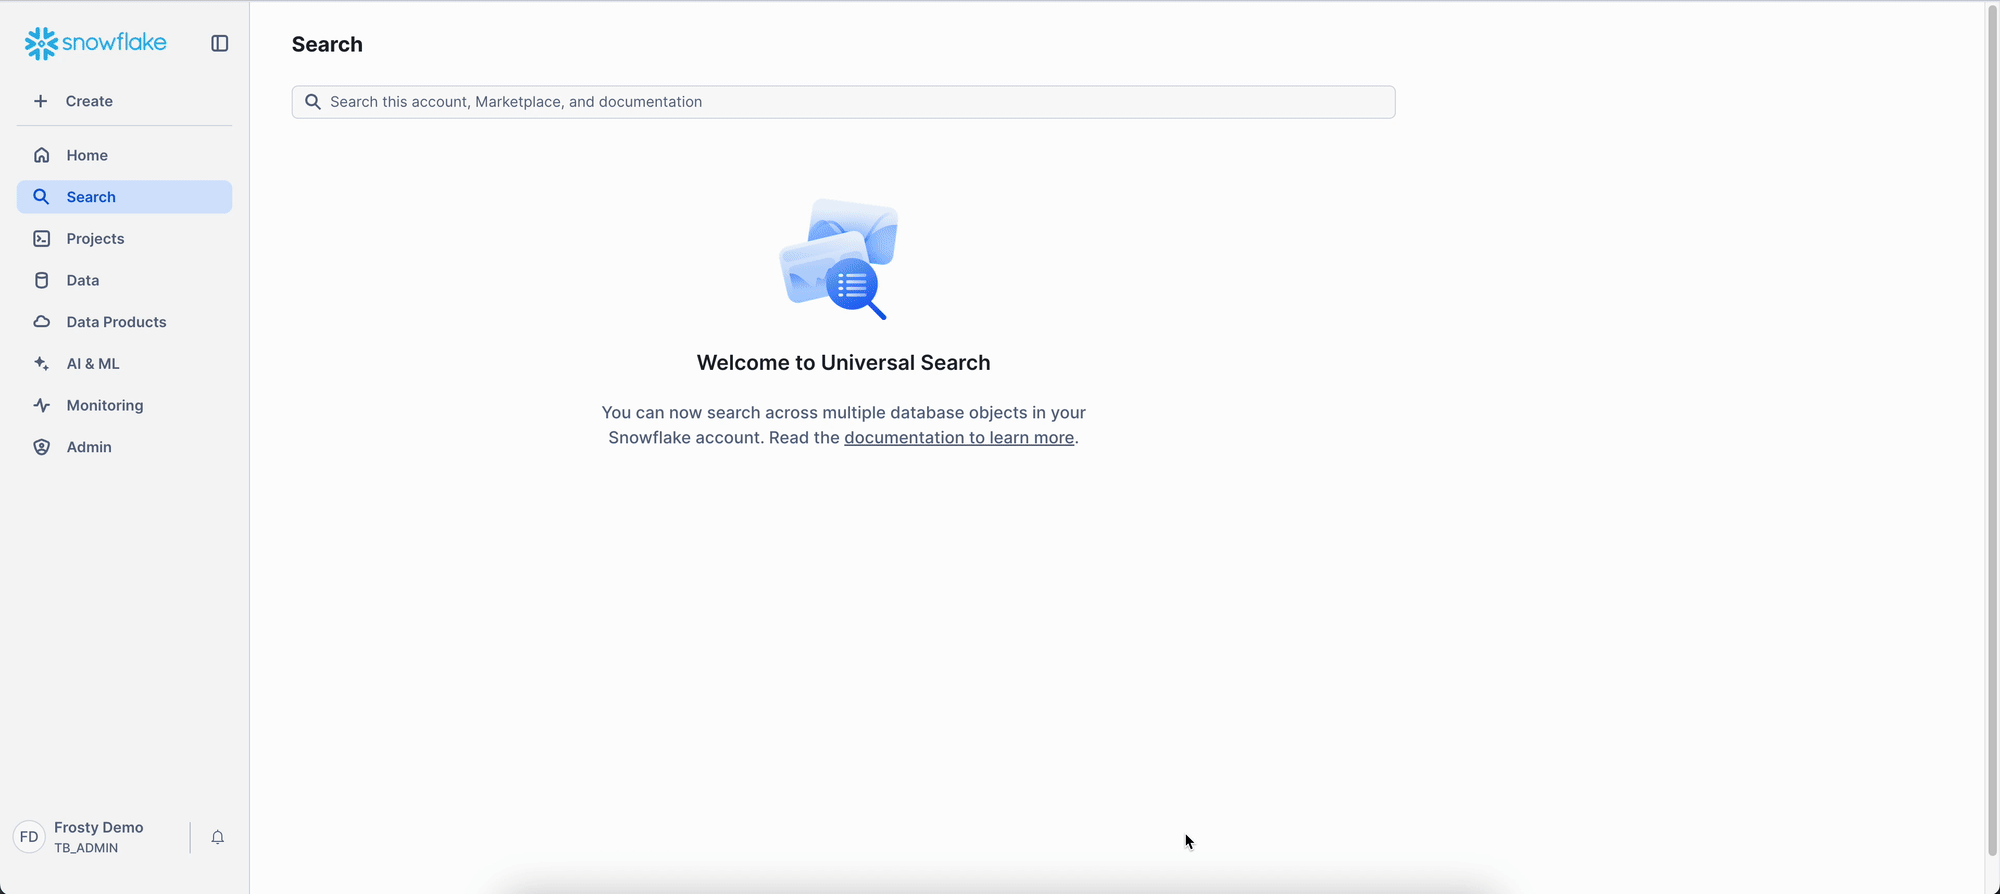The width and height of the screenshot is (2000, 894).
Task: Select Search in the sidebar
Action: pyautogui.click(x=124, y=197)
